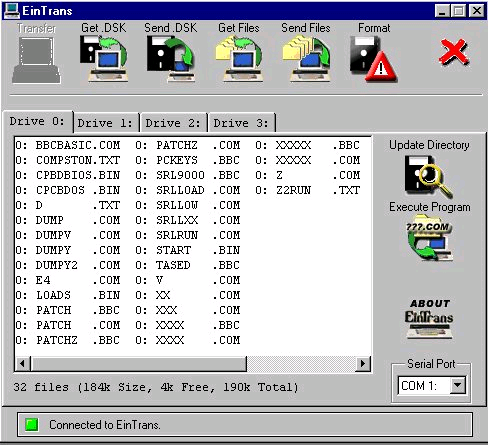488x445 pixels.
Task: Click Execute Program ???.COM icon
Action: pyautogui.click(x=429, y=237)
